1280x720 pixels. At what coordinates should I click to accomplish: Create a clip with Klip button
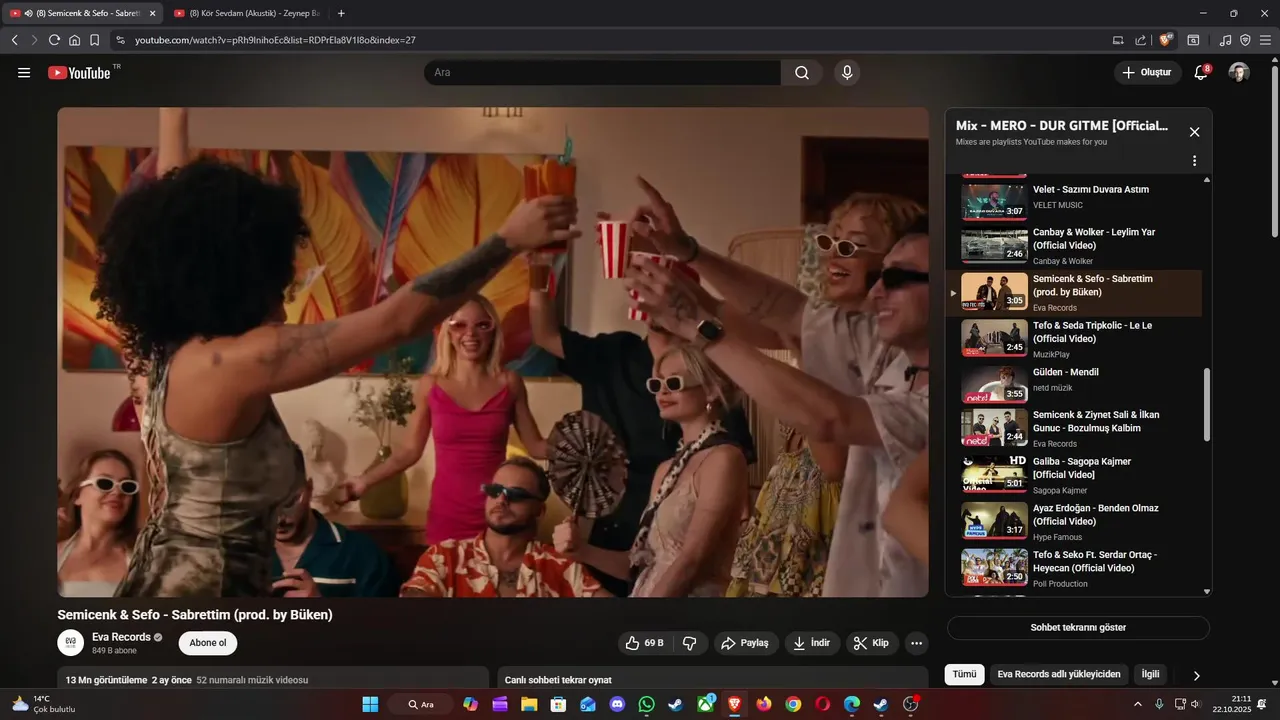coord(872,643)
